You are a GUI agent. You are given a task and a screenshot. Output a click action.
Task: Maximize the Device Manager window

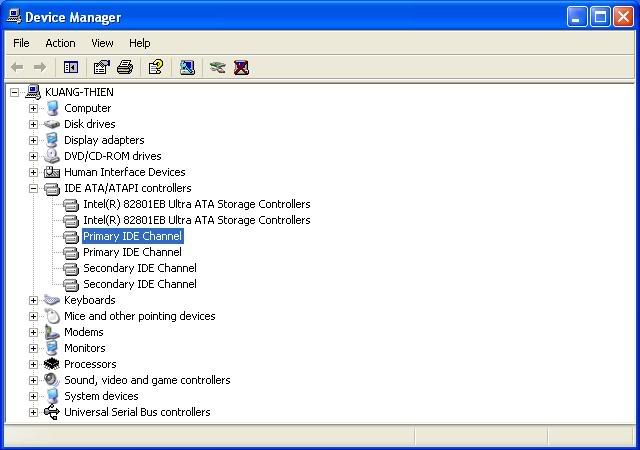[x=600, y=17]
